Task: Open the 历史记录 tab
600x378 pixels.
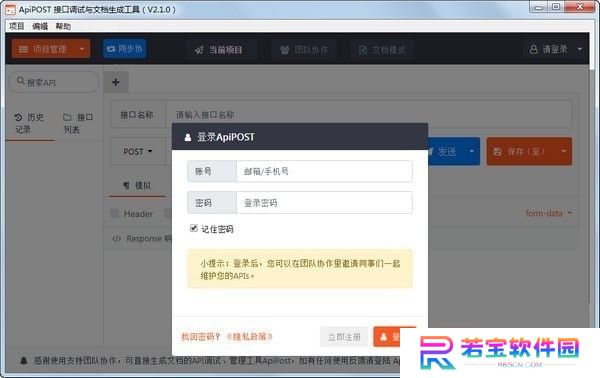Action: coord(29,123)
